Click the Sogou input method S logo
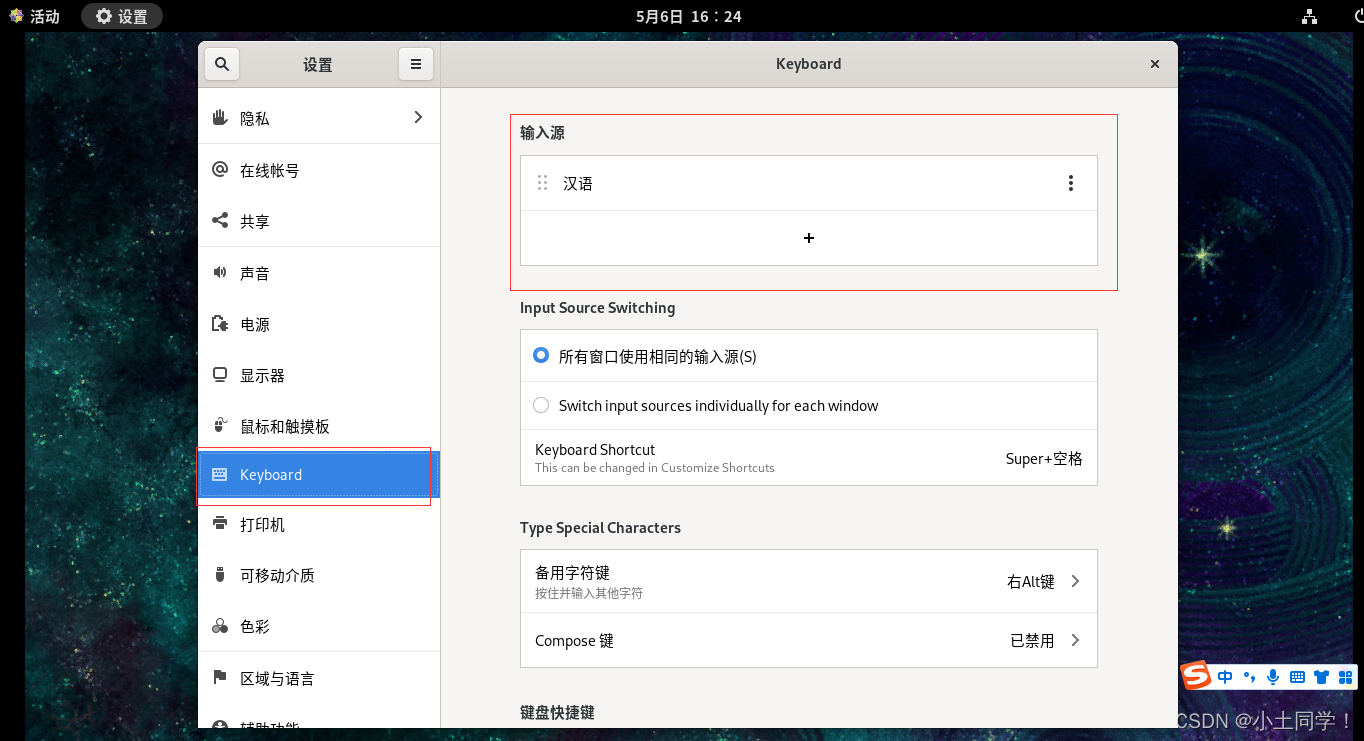The width and height of the screenshot is (1364, 741). 1196,677
